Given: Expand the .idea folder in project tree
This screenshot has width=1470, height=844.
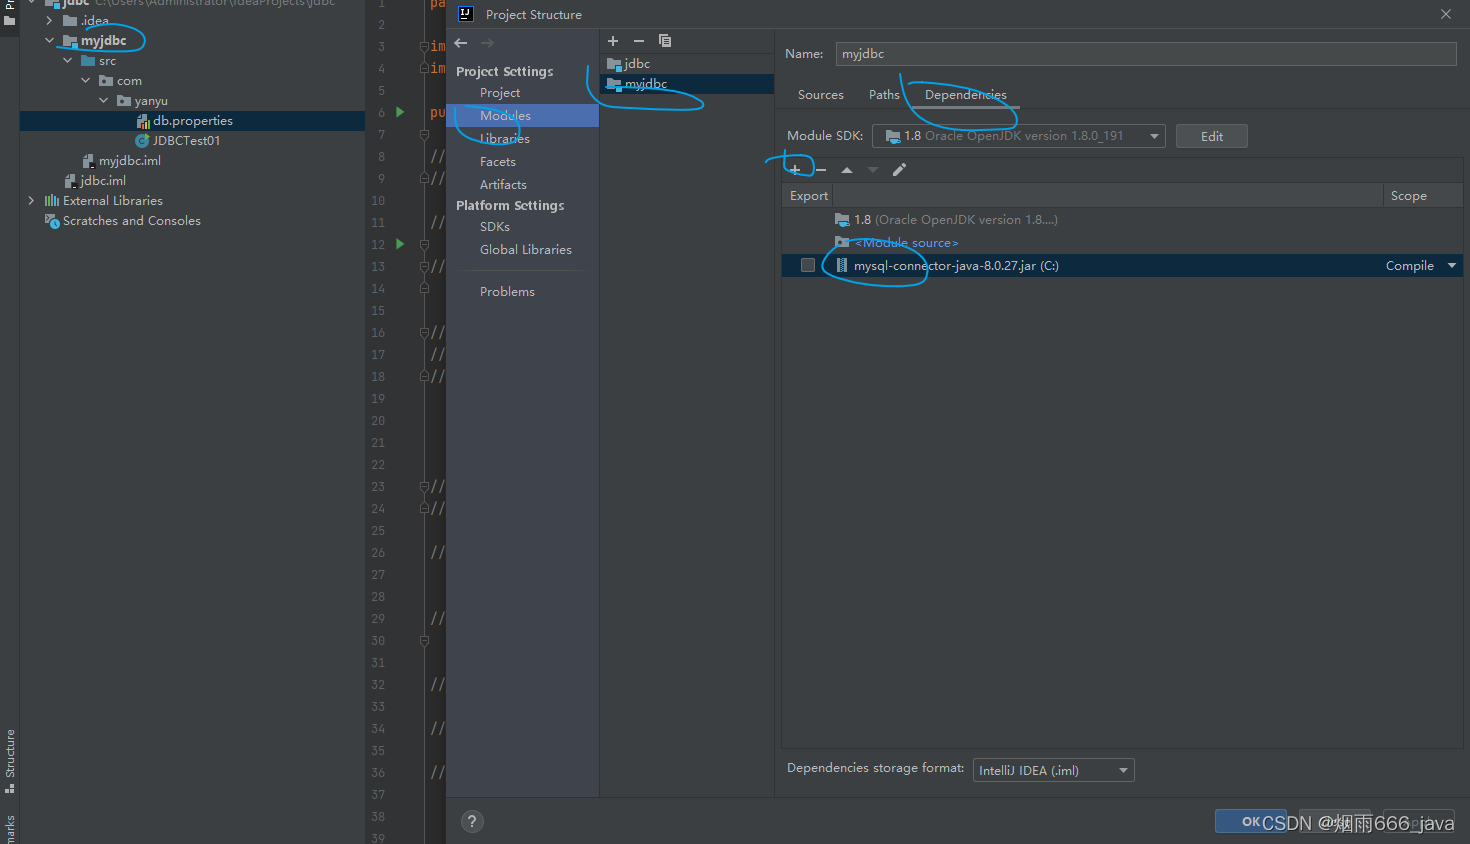Looking at the screenshot, I should (50, 20).
